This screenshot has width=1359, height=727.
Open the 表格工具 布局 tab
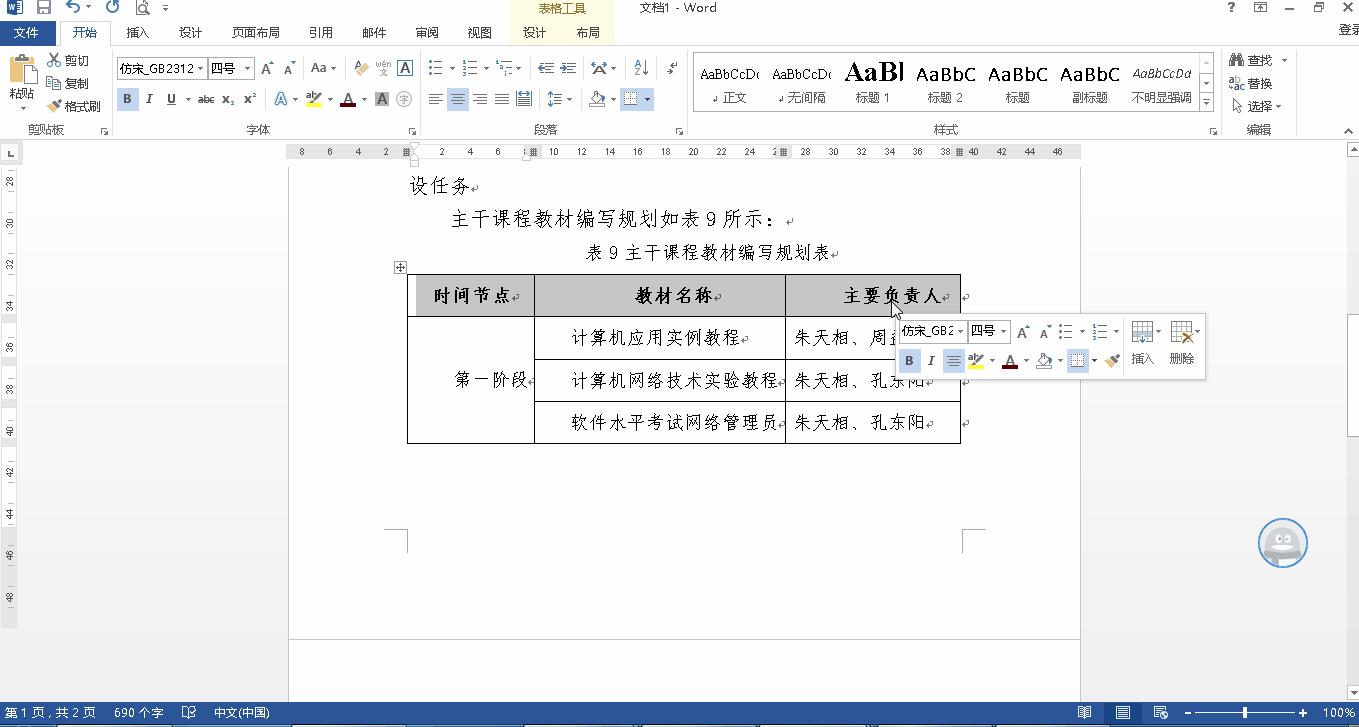(x=588, y=32)
